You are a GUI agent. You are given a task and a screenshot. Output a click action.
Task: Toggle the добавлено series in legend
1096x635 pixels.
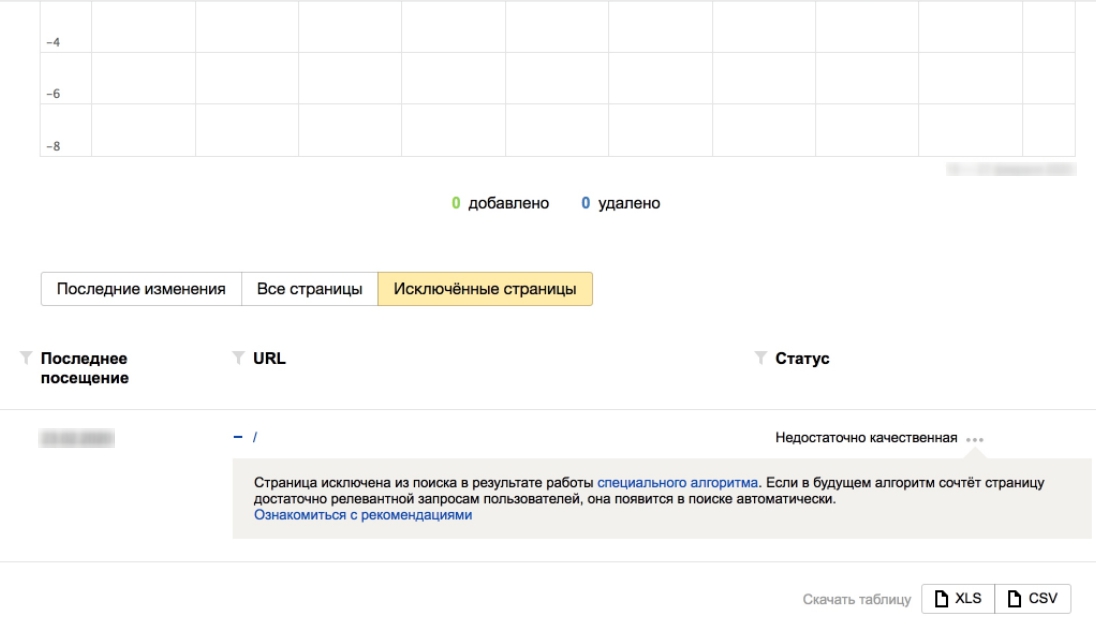click(500, 203)
